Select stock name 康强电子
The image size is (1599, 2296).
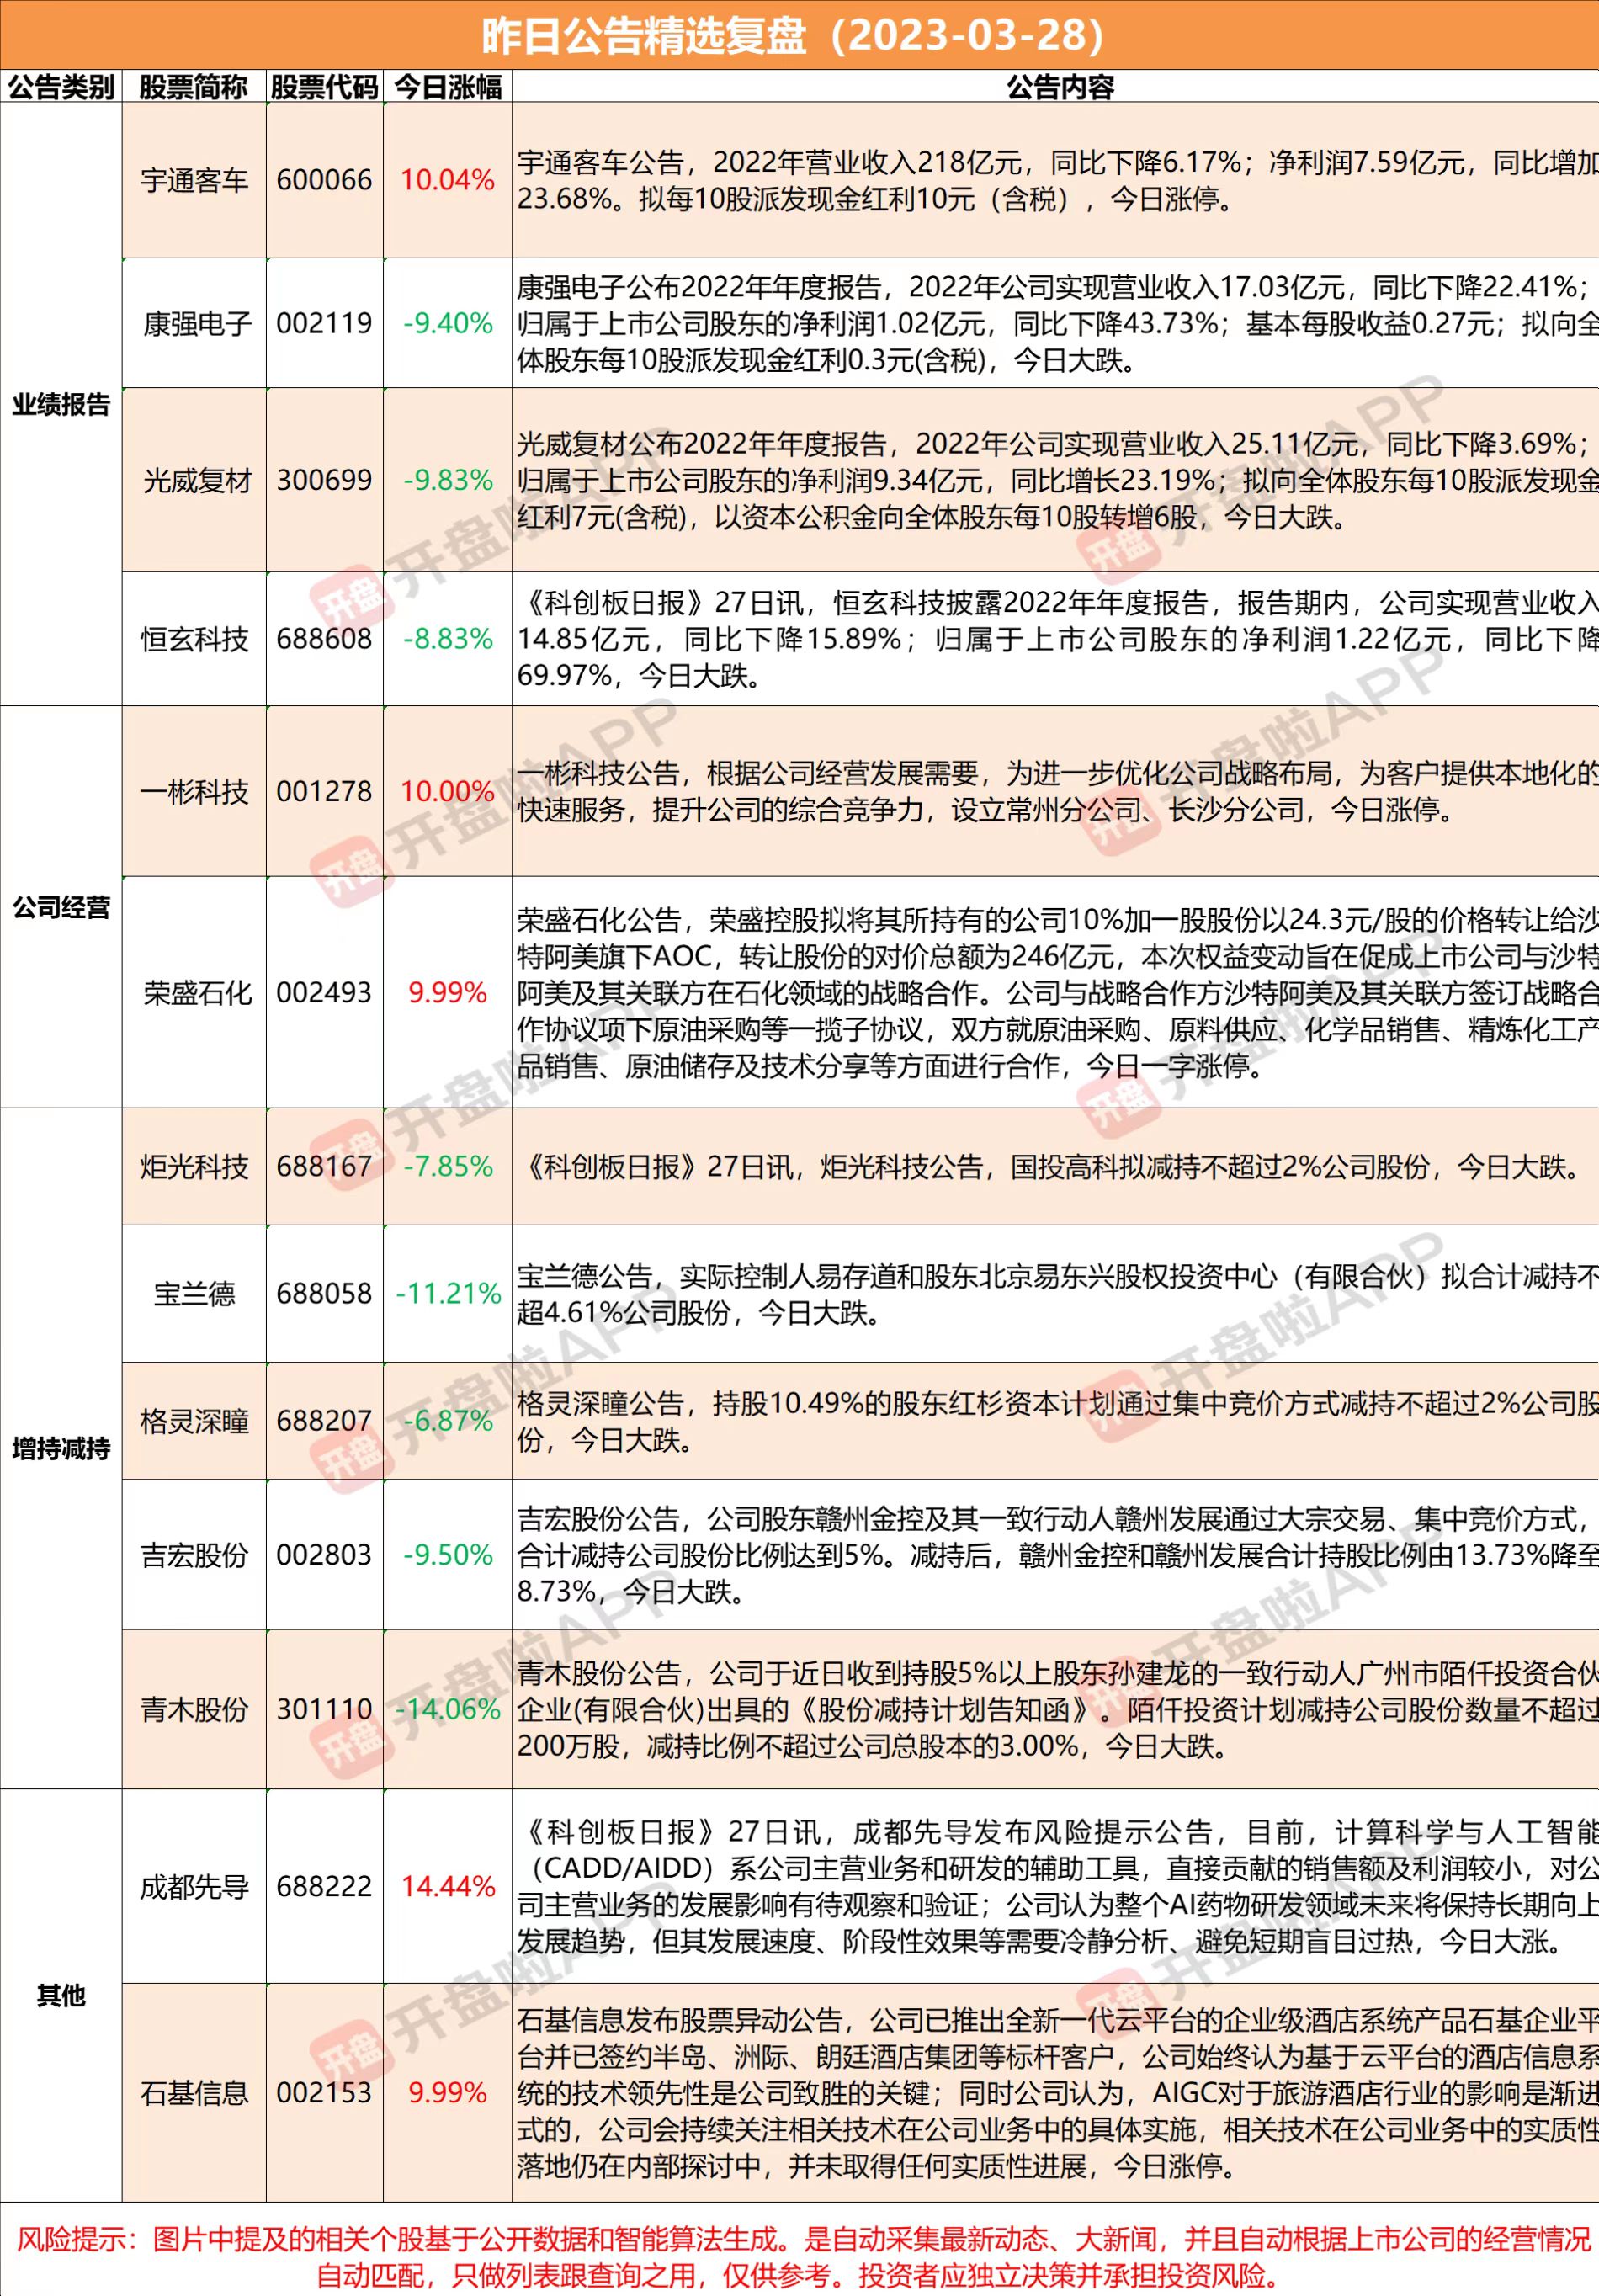[196, 323]
